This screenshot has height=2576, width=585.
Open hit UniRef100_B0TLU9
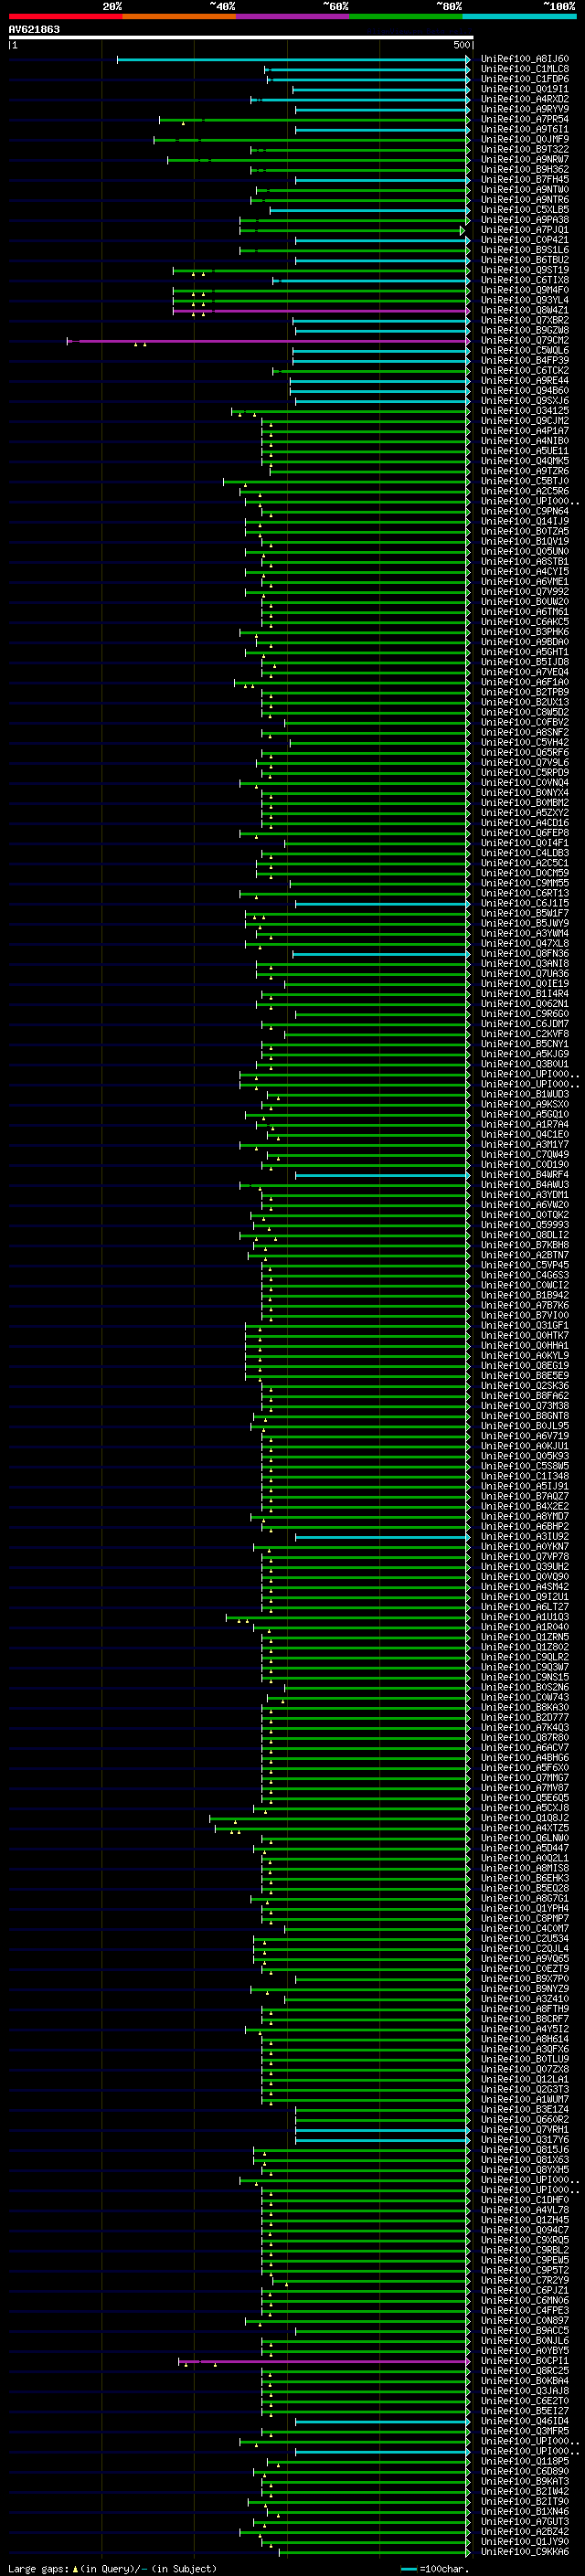[525, 2059]
